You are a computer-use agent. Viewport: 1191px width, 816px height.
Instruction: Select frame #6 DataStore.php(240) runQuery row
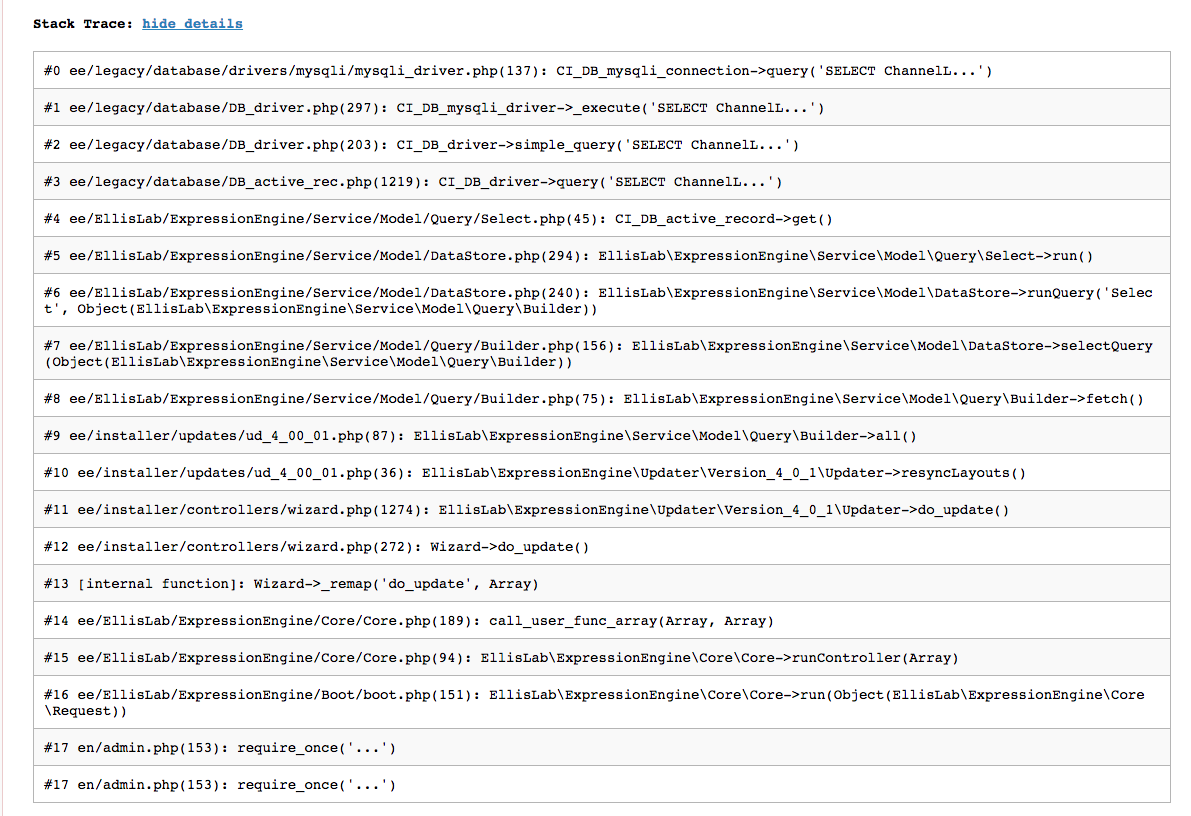pyautogui.click(x=598, y=301)
